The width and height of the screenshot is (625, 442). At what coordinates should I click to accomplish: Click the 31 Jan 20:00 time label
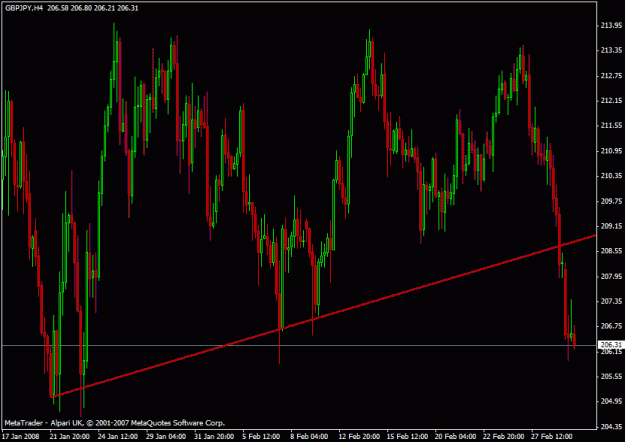point(214,436)
